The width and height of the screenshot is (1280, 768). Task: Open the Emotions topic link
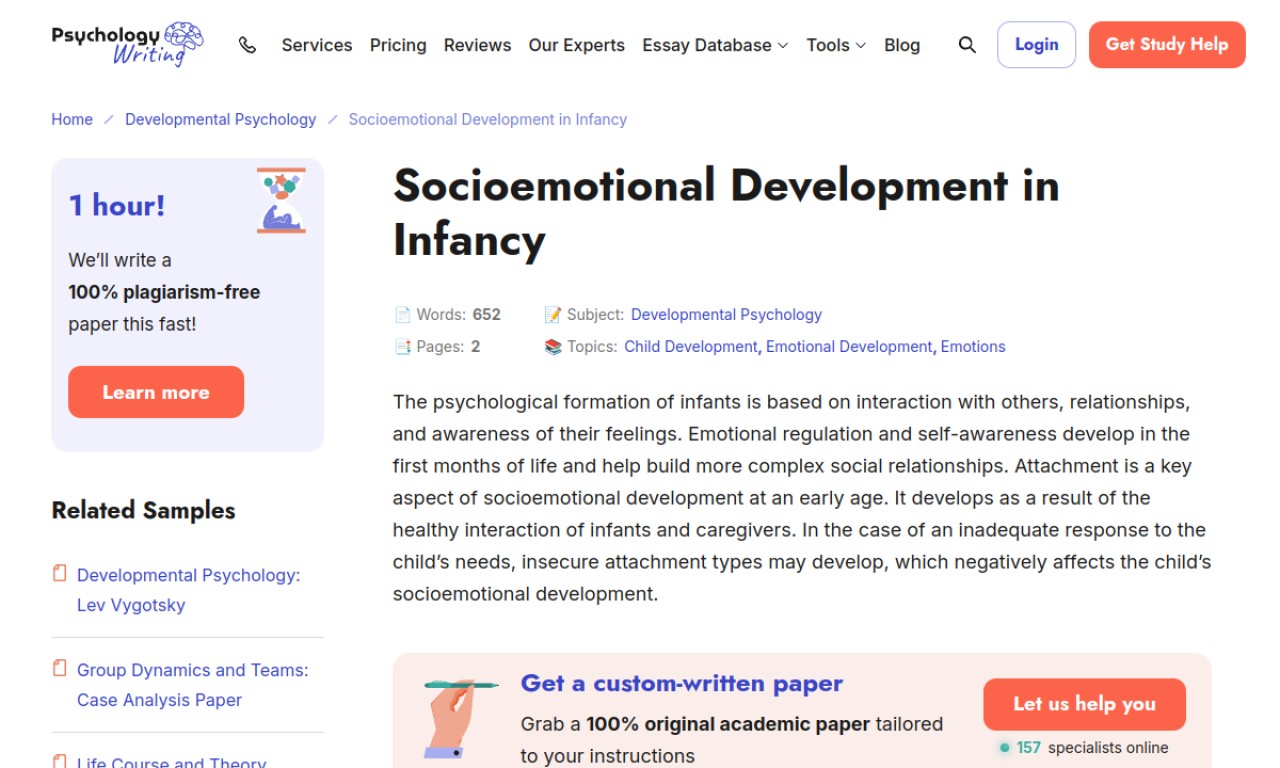[x=973, y=346]
